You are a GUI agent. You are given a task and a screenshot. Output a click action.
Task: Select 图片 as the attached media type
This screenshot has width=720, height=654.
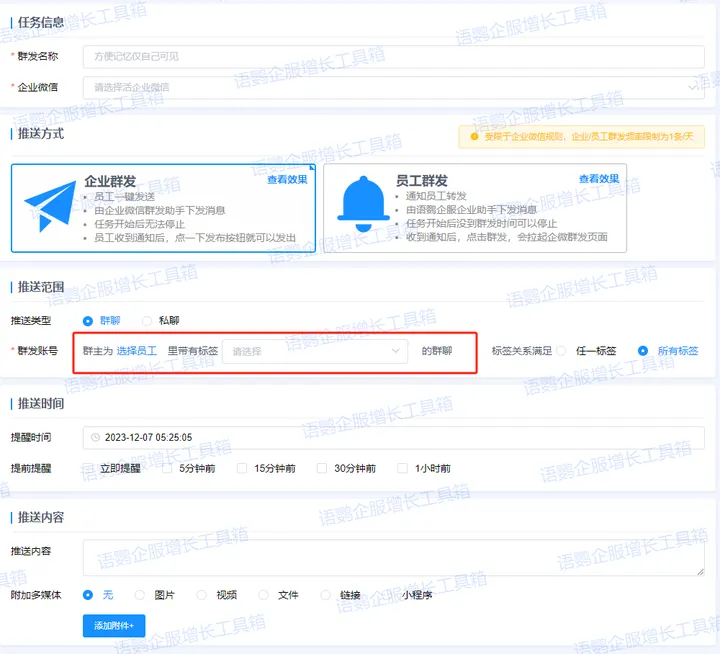[140, 595]
